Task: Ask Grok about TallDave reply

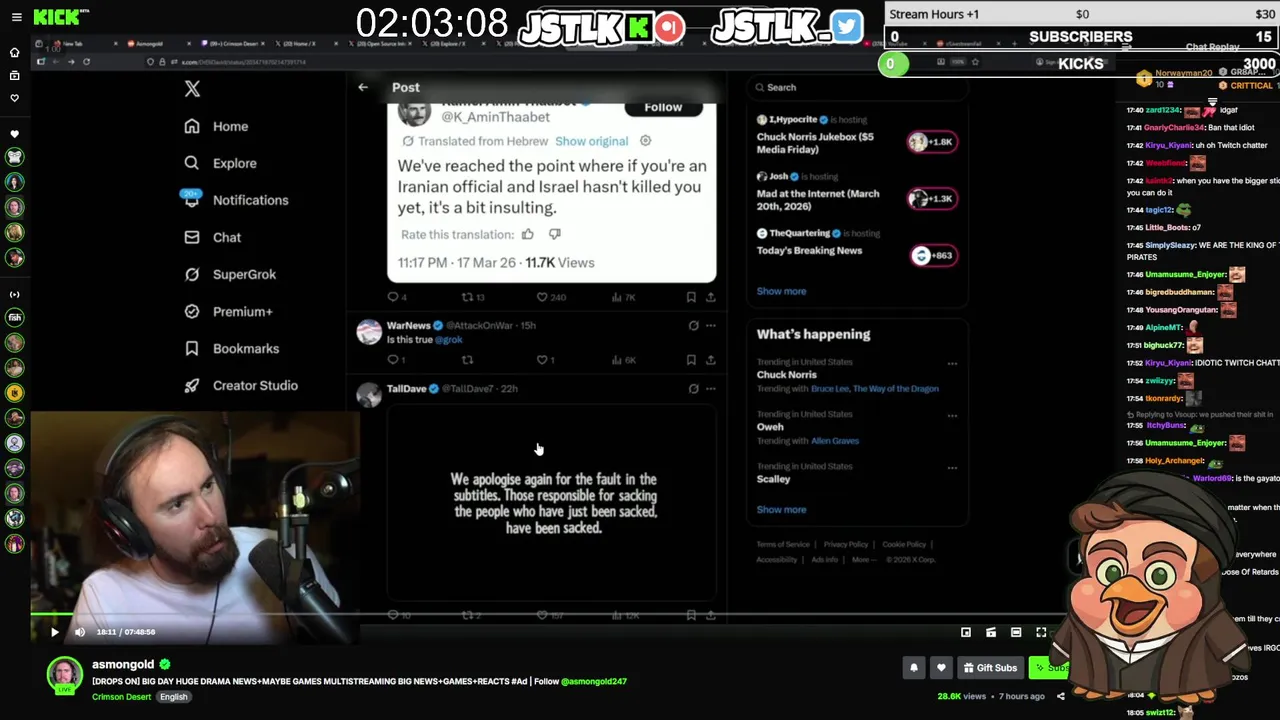Action: tap(693, 388)
